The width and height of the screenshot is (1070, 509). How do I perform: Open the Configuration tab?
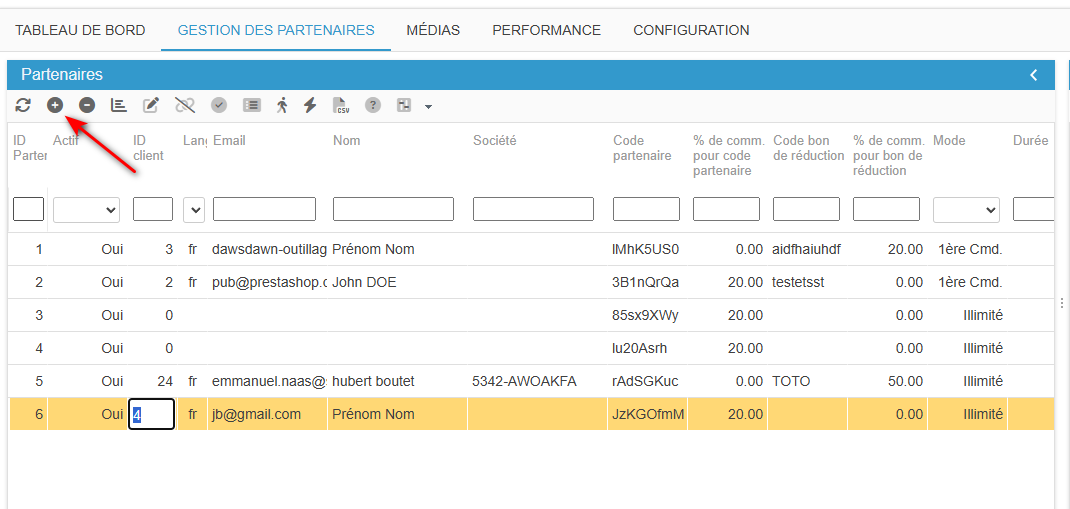[691, 30]
